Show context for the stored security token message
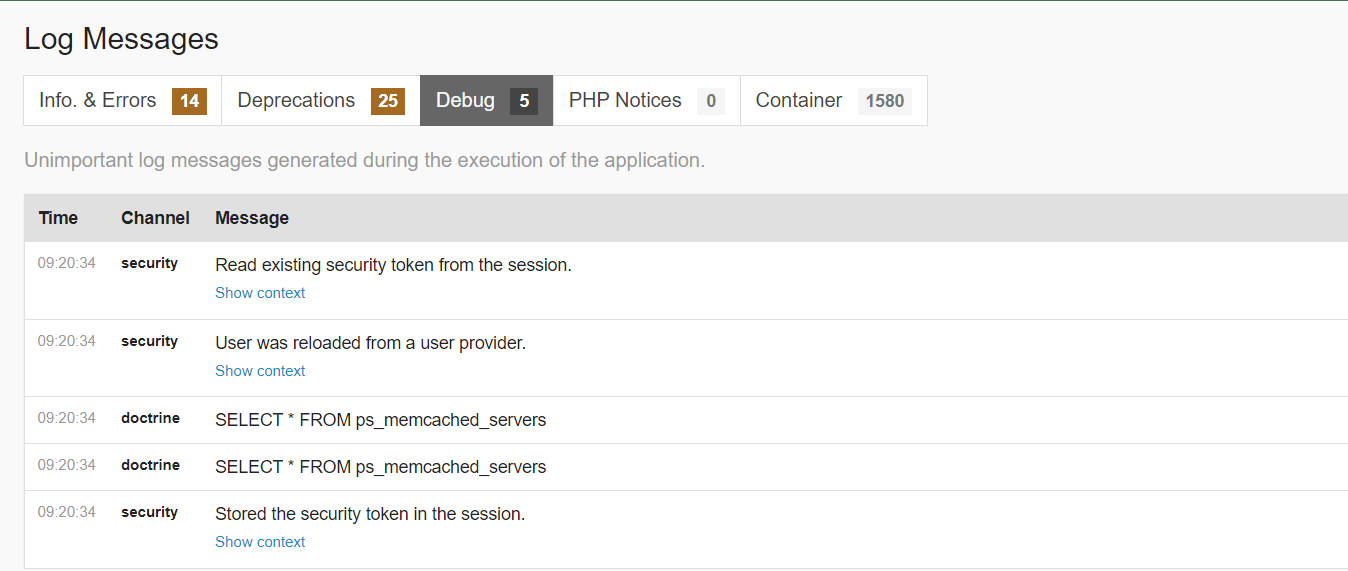 click(260, 542)
